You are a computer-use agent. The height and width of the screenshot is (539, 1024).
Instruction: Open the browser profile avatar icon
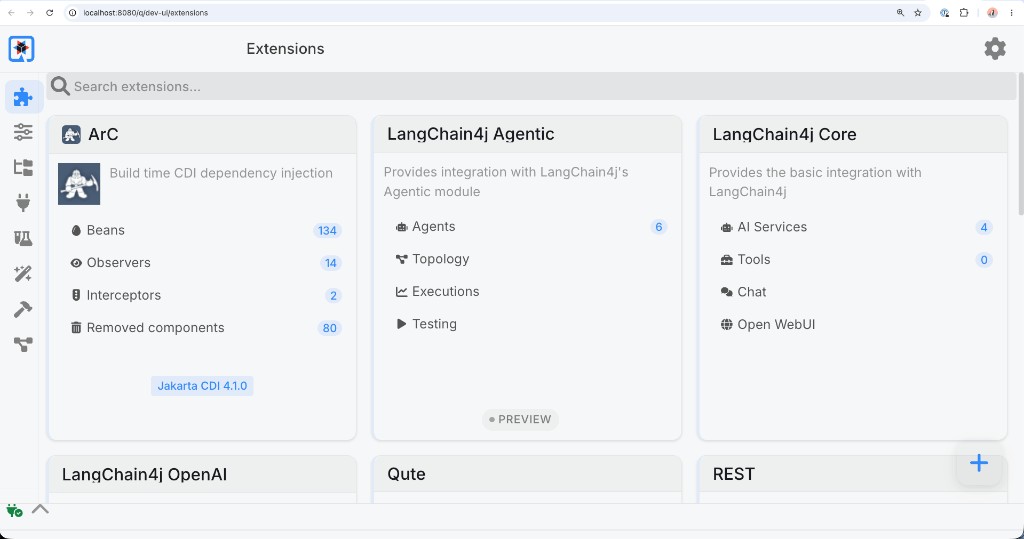[x=992, y=12]
